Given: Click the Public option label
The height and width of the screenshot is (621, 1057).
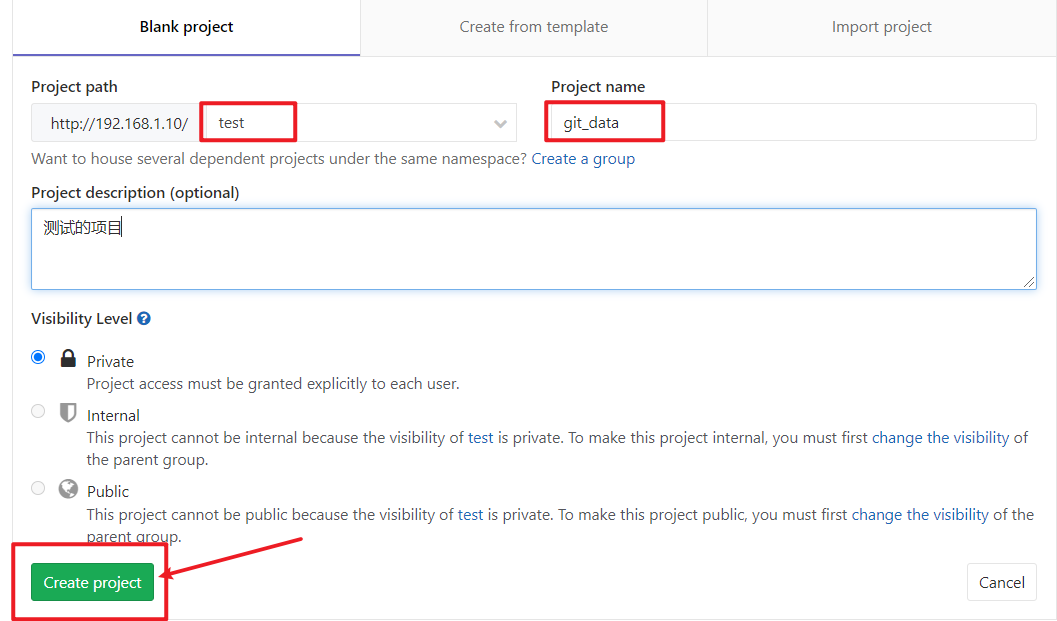Looking at the screenshot, I should [x=108, y=492].
